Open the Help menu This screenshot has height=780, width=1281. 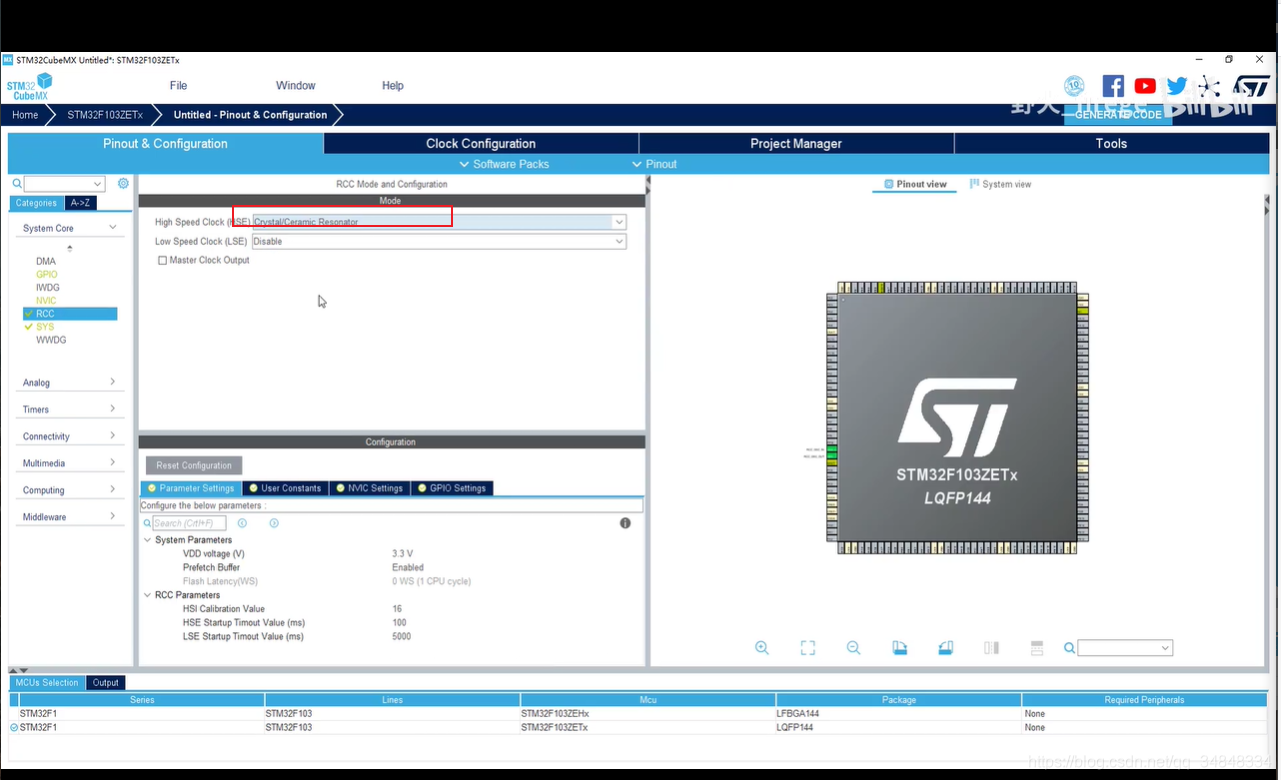392,86
